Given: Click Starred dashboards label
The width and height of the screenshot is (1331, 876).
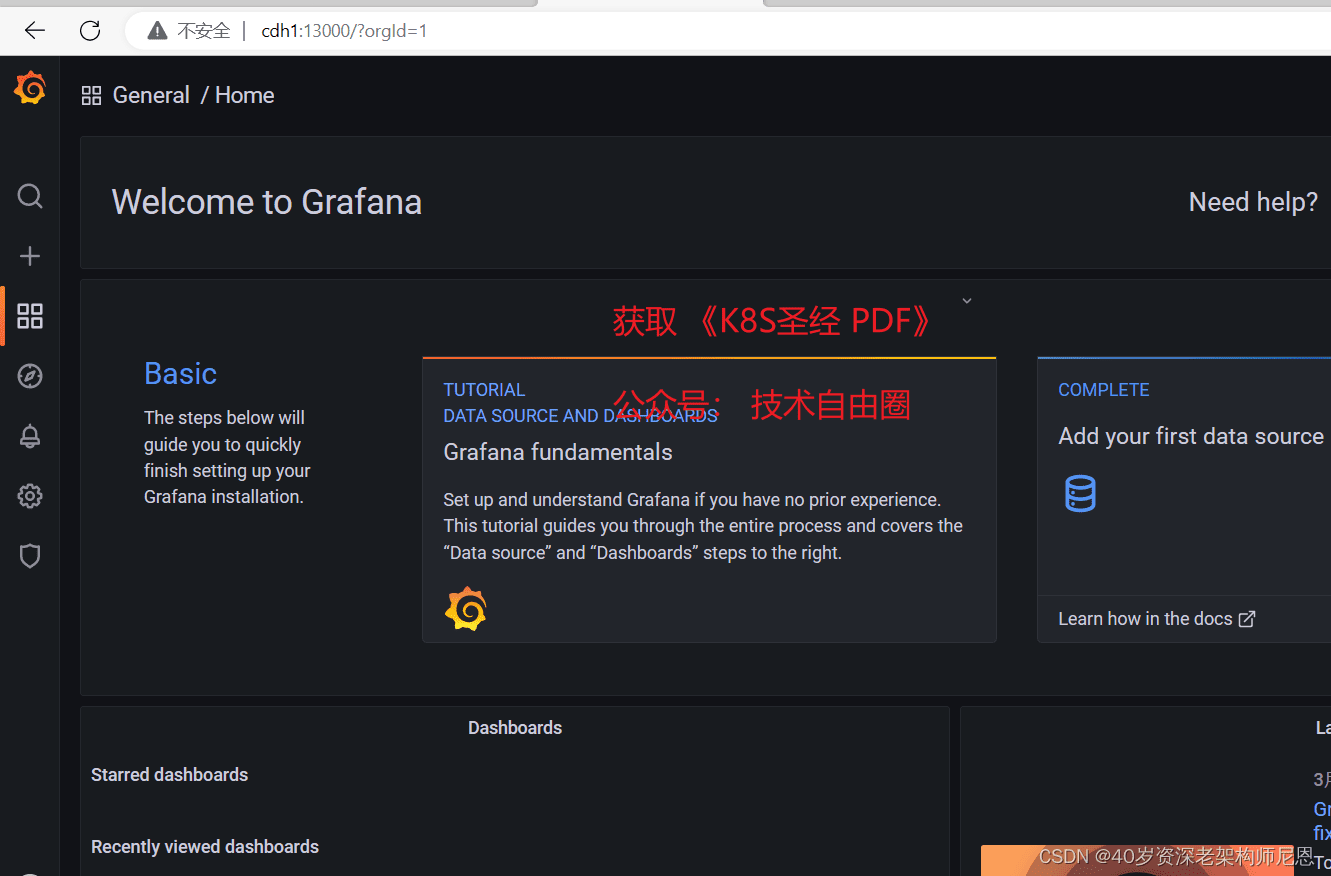Looking at the screenshot, I should 169,775.
